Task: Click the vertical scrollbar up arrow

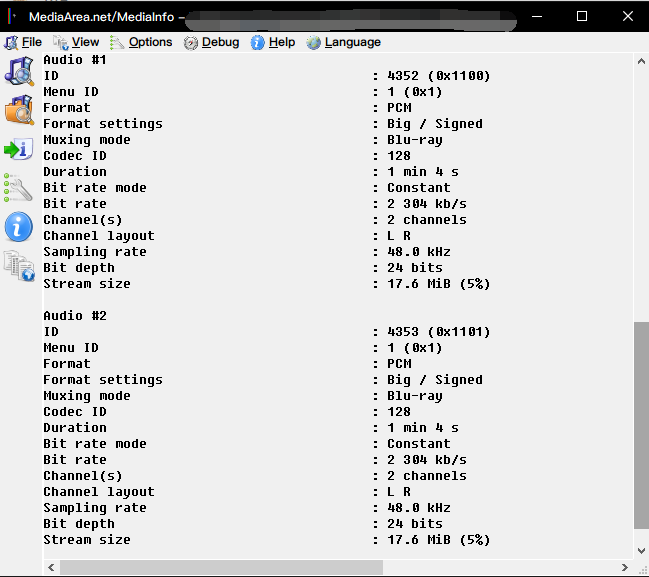Action: click(641, 62)
